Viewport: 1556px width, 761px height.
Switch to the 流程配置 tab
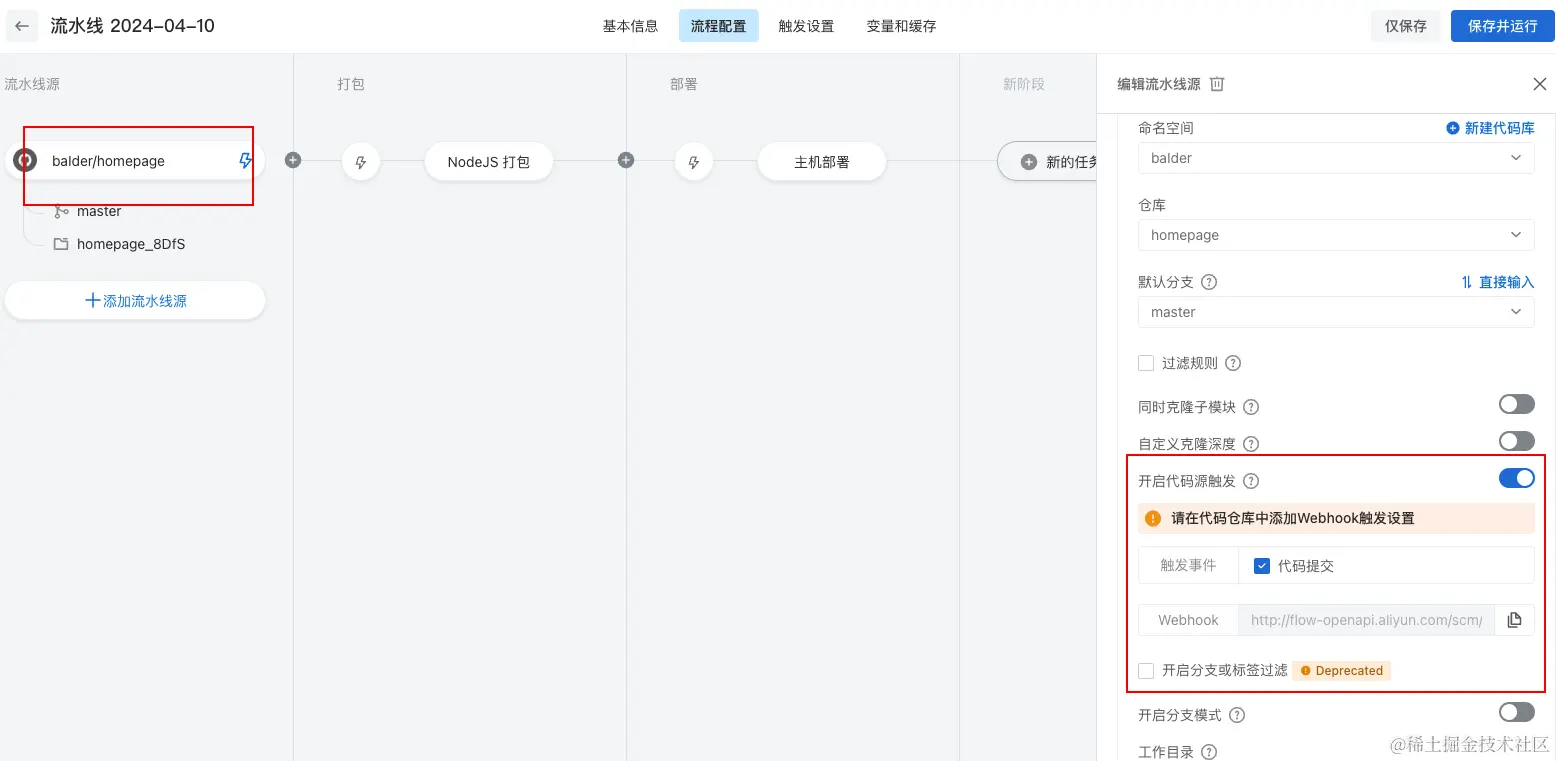(x=718, y=26)
